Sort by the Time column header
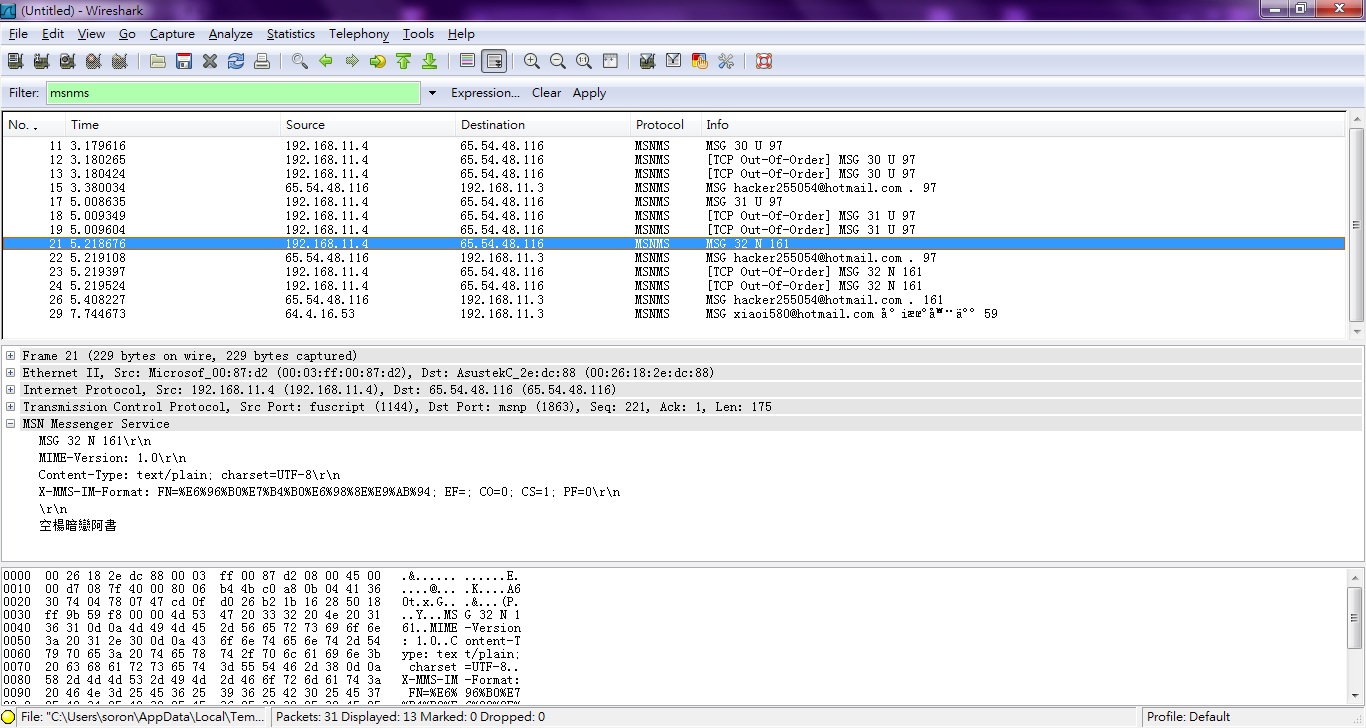Viewport: 1366px width, 728px height. click(172, 125)
